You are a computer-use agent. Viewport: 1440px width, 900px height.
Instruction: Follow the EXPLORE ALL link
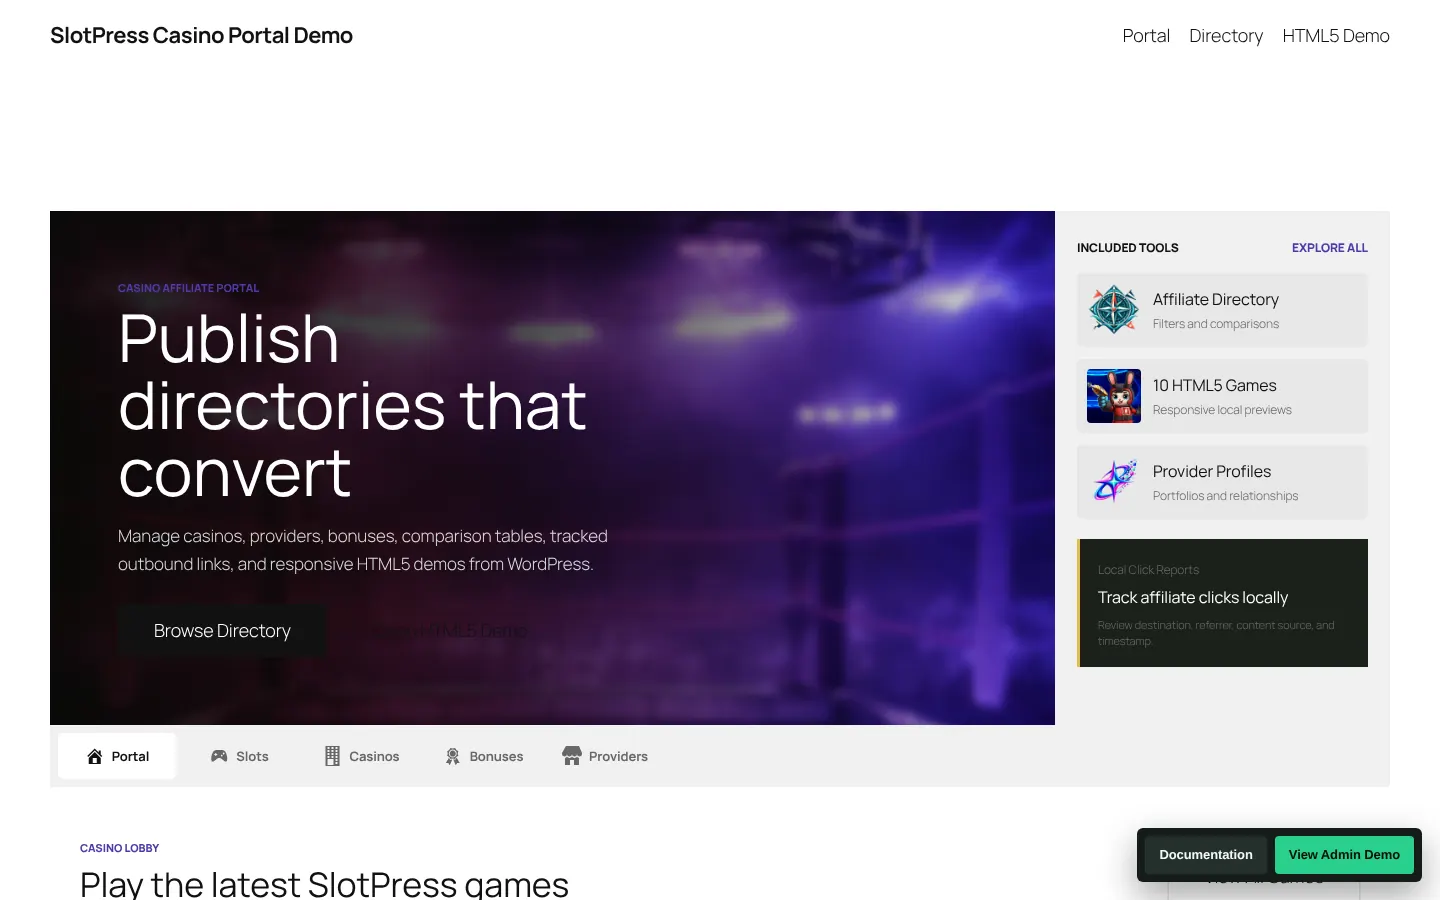1330,248
